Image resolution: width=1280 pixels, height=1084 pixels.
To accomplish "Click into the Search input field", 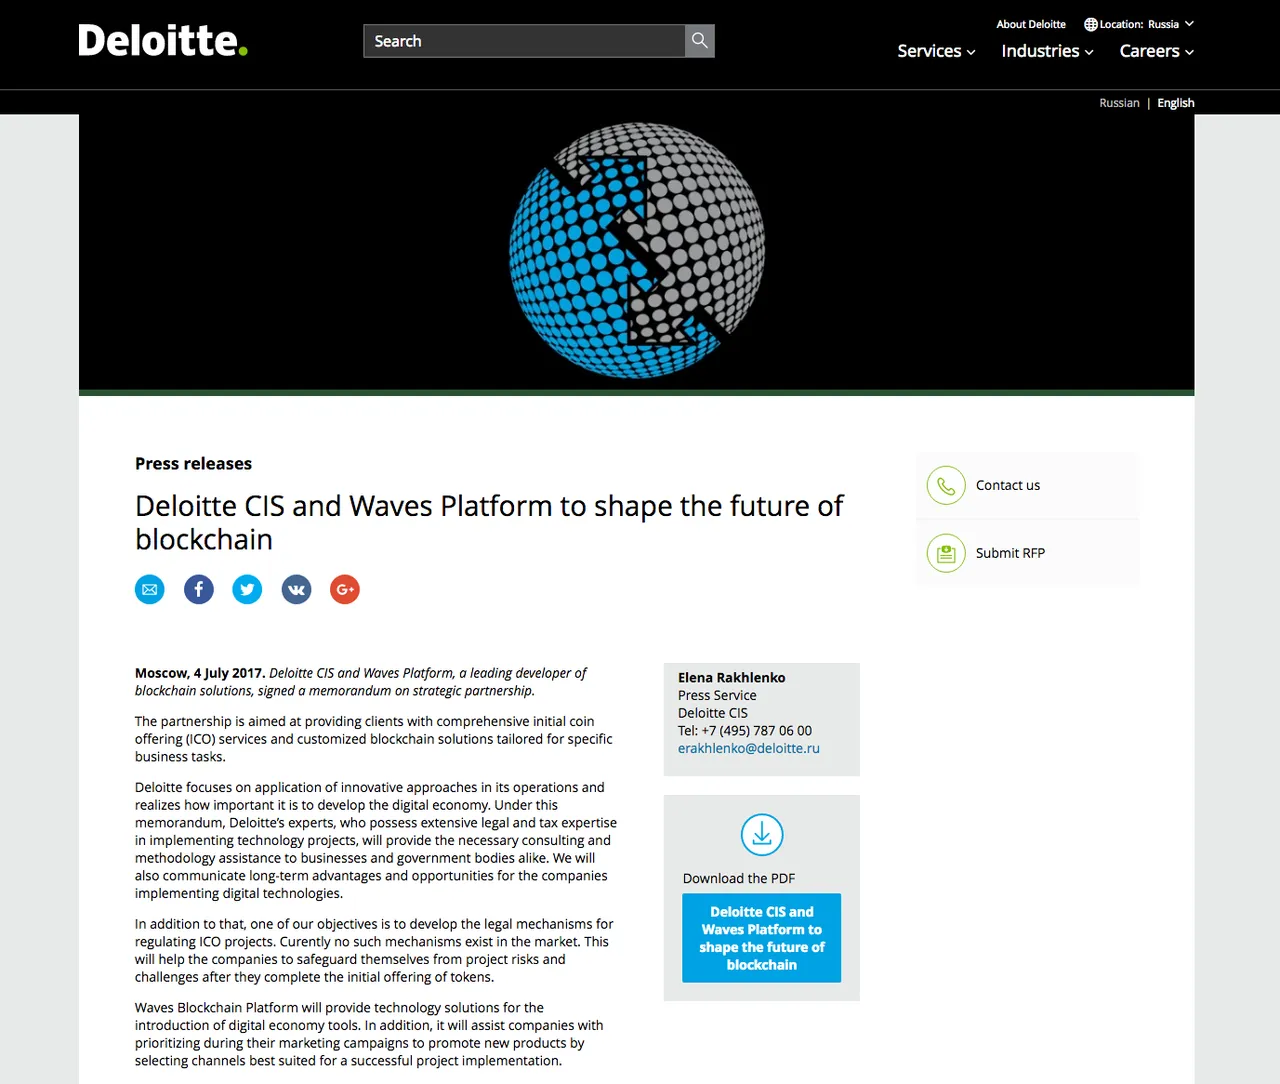I will pyautogui.click(x=525, y=41).
